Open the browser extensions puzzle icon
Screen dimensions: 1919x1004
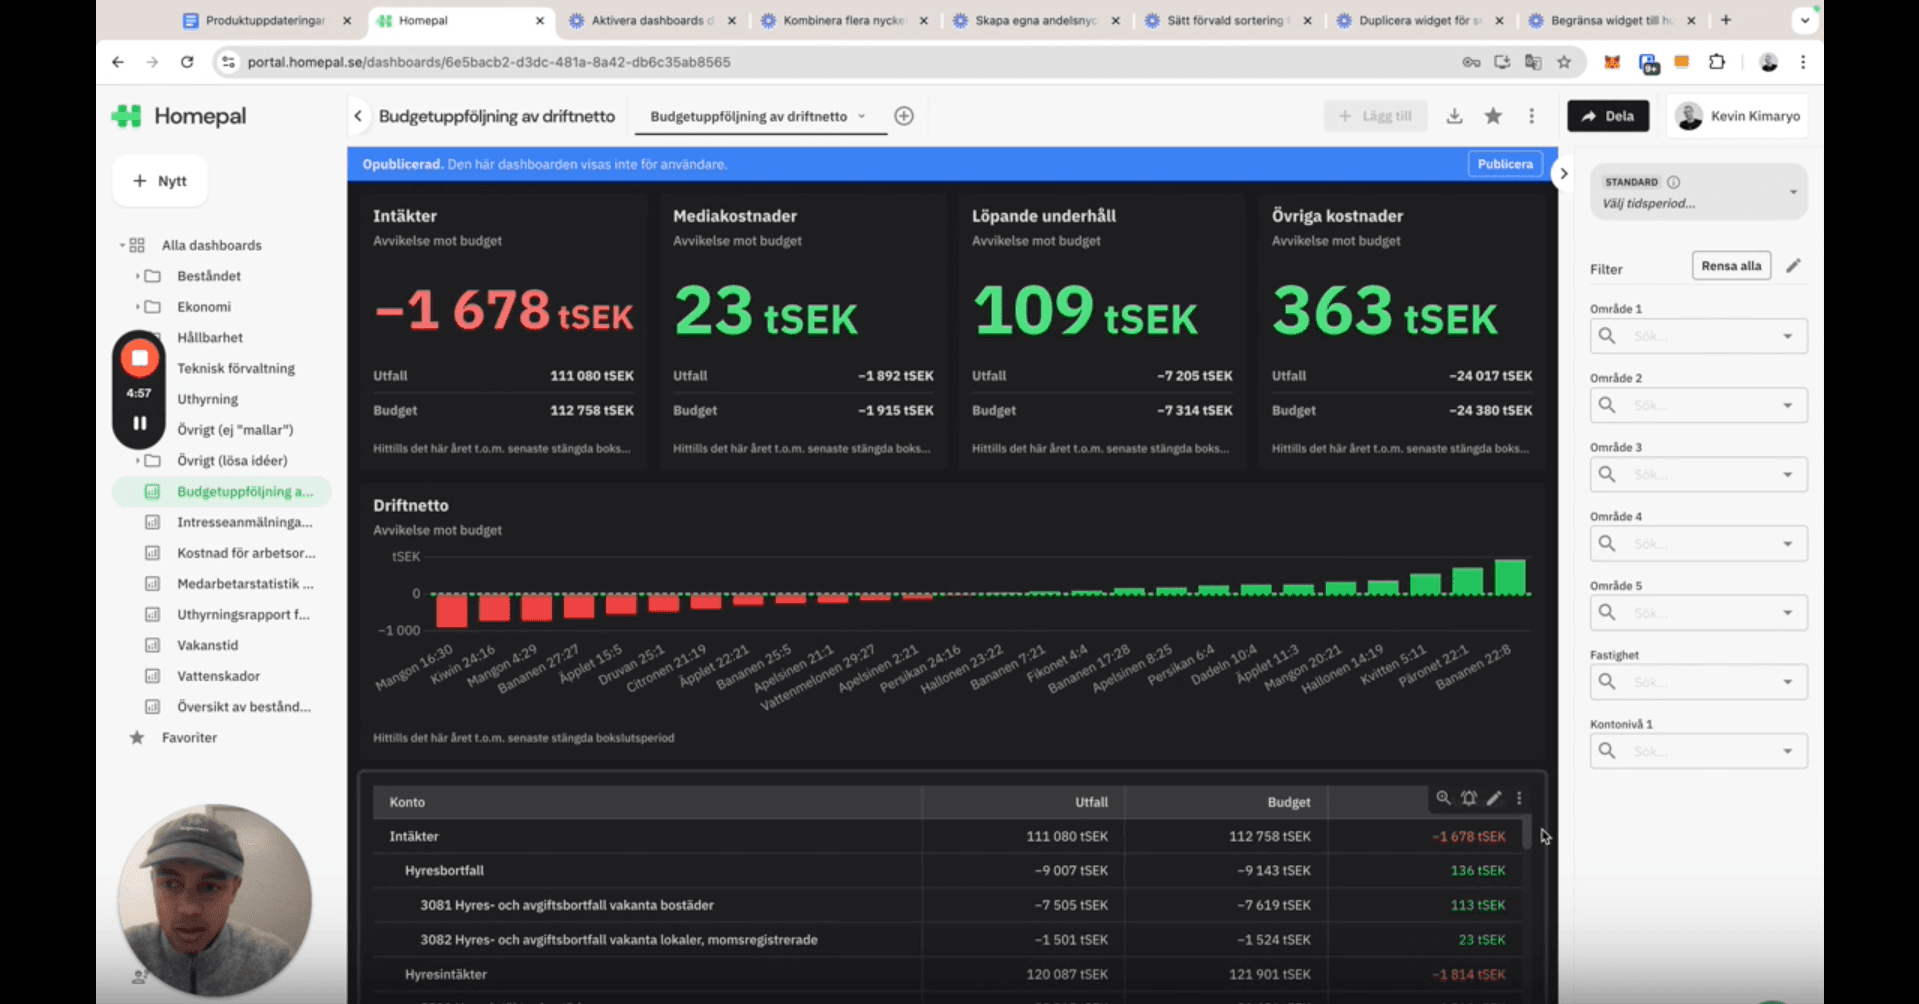click(1717, 62)
